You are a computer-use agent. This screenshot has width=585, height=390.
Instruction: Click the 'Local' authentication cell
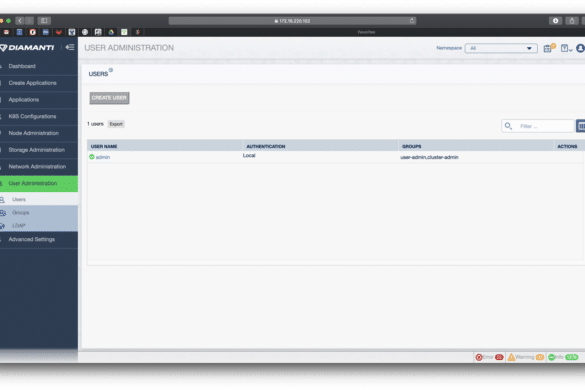tap(249, 155)
